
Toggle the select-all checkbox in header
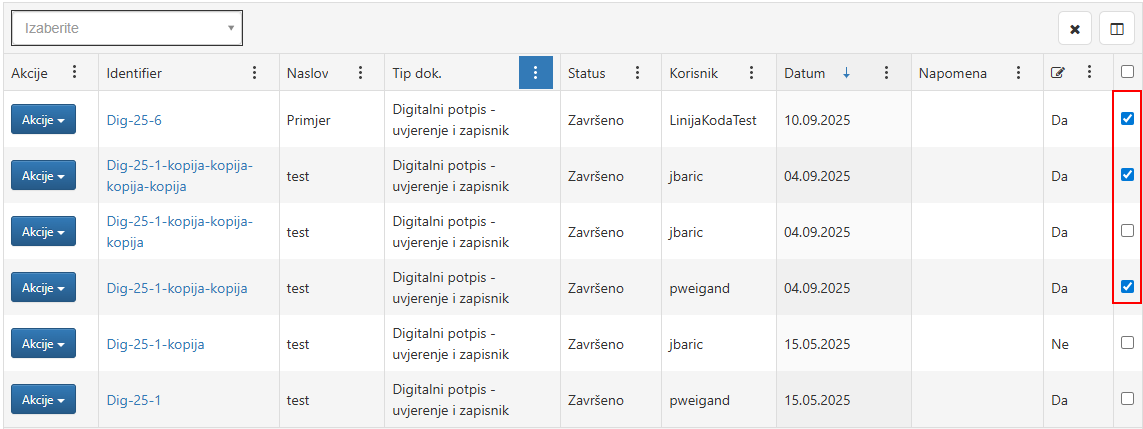tap(1127, 72)
